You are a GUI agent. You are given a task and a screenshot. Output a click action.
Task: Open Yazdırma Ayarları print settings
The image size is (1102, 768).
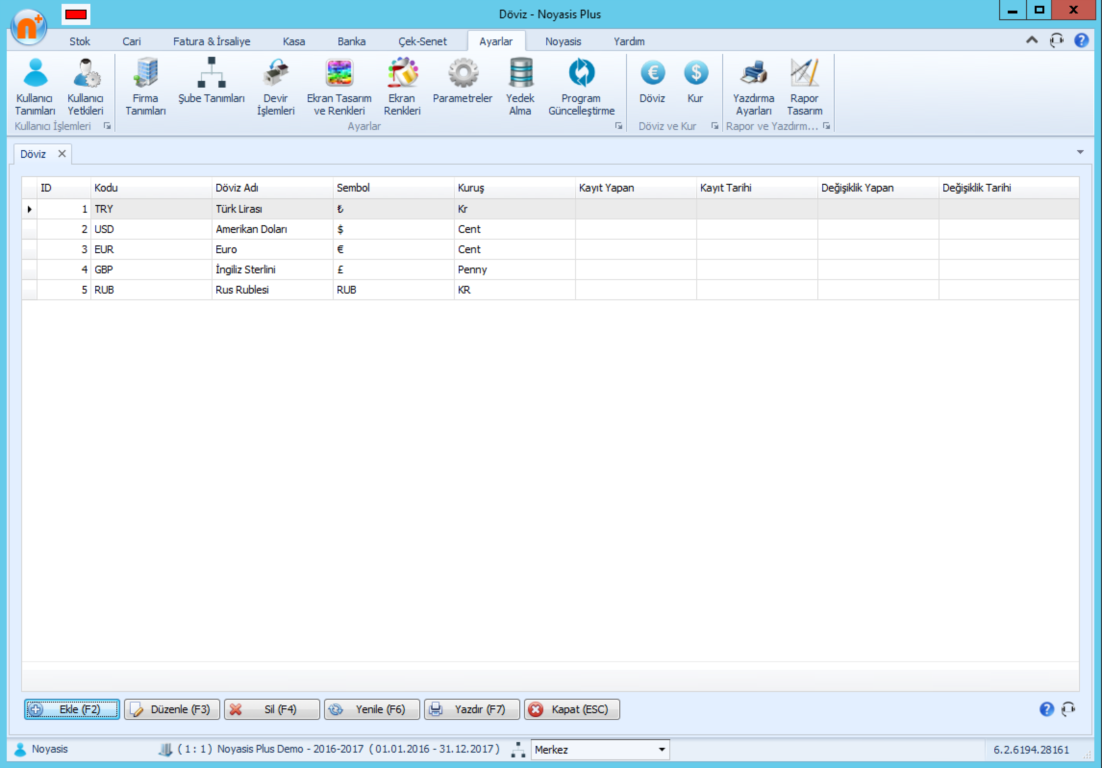(x=753, y=86)
